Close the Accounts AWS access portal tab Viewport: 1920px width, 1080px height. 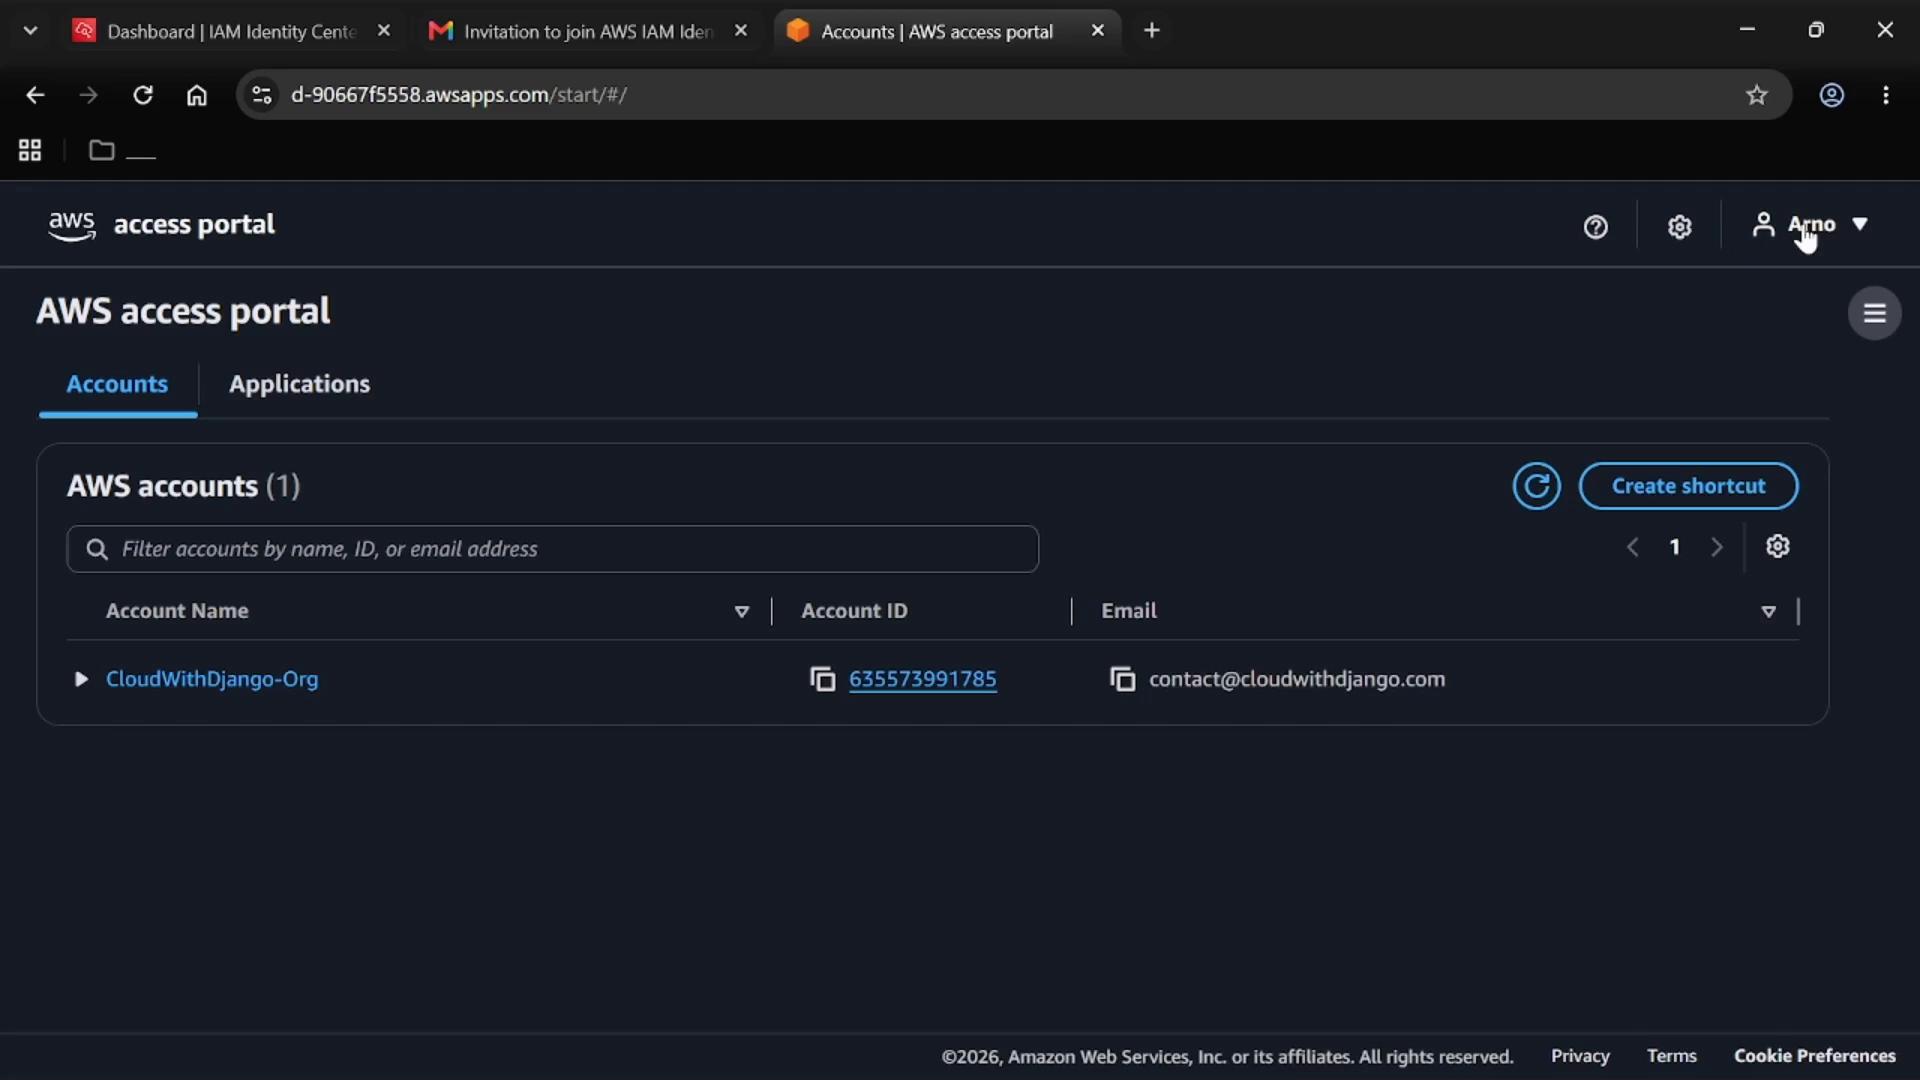[x=1097, y=31]
